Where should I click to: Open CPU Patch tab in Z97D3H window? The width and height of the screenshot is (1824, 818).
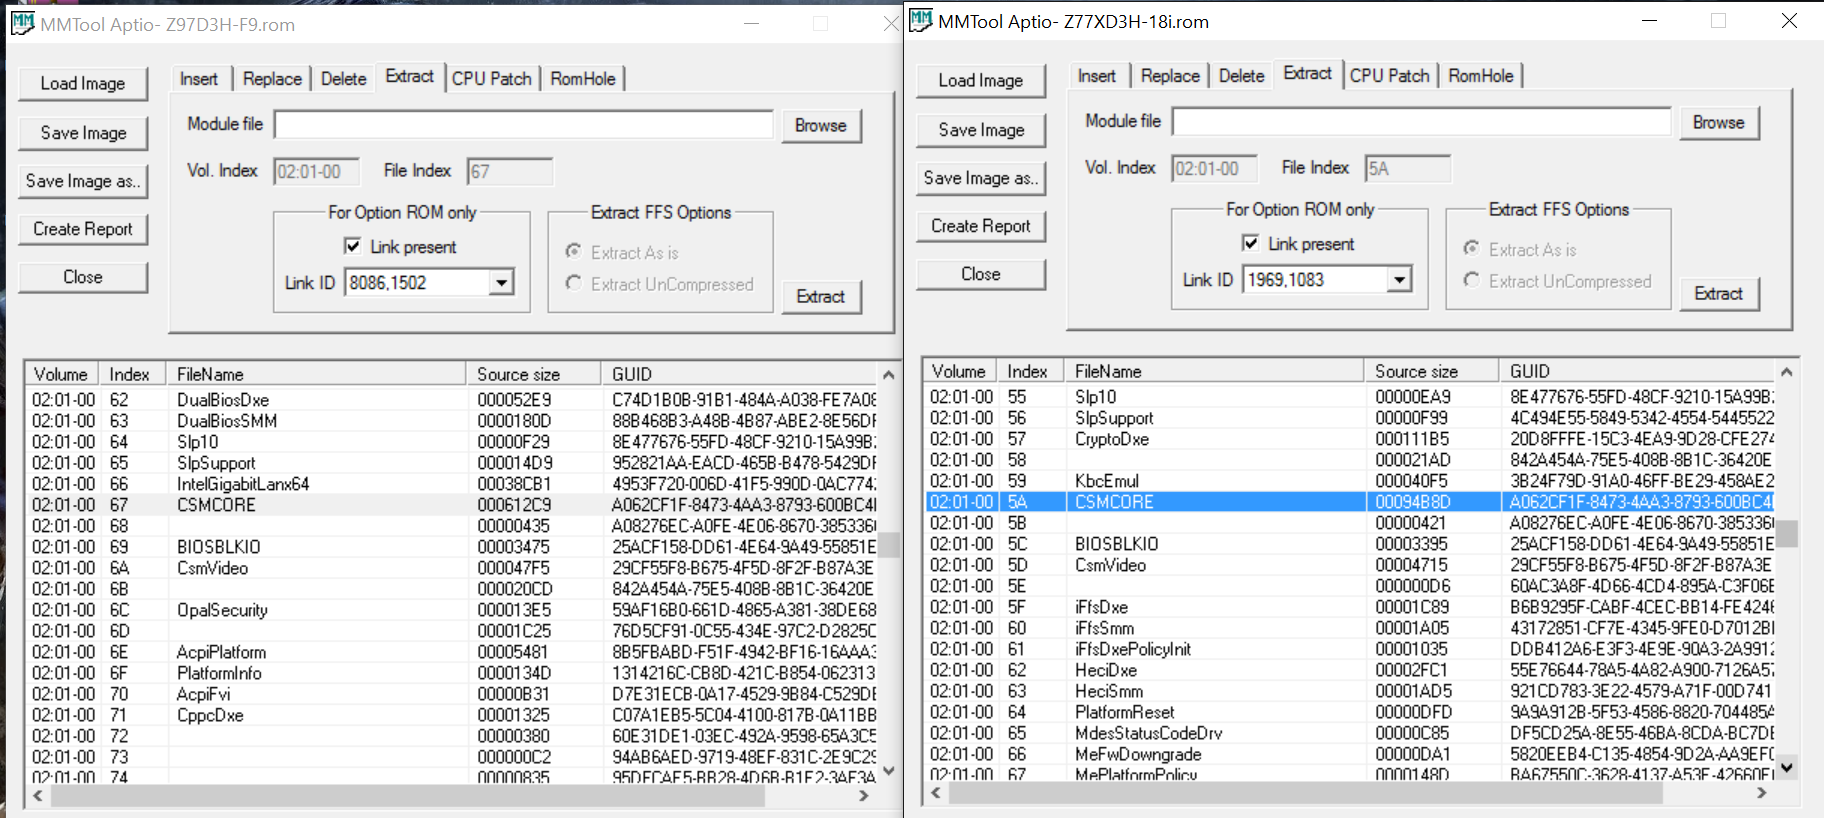(x=491, y=79)
